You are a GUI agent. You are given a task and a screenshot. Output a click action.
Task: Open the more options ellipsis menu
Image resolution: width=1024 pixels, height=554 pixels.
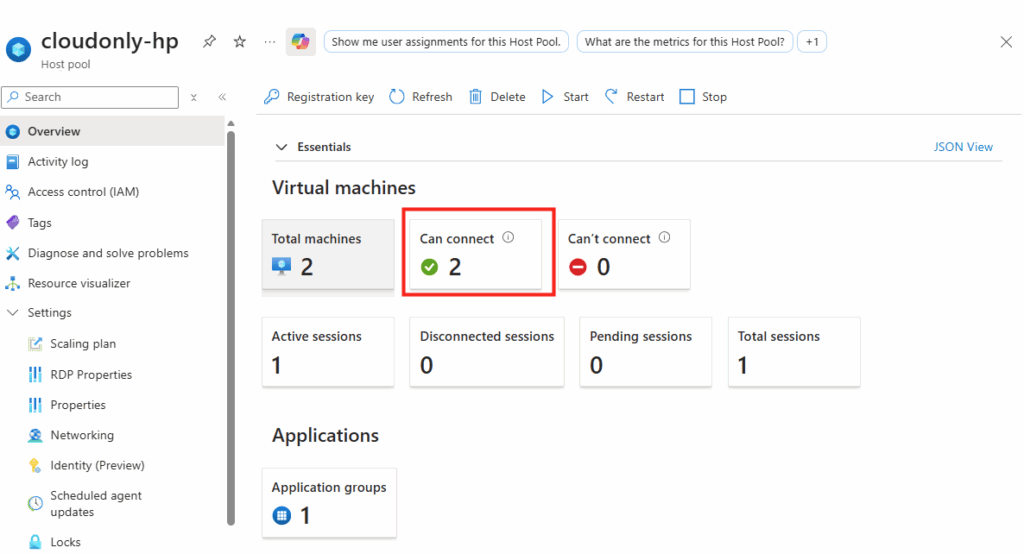(269, 42)
